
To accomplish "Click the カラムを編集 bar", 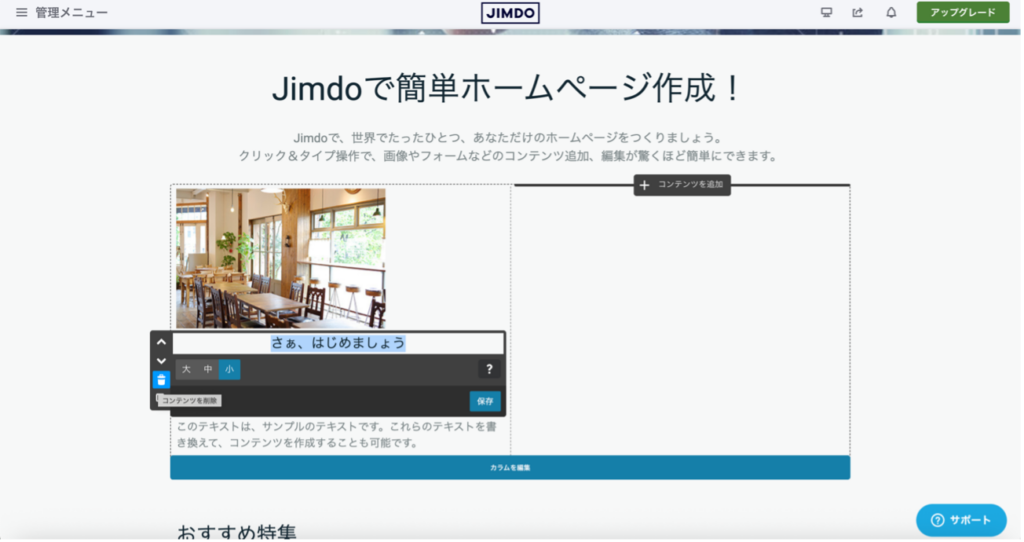I will [511, 469].
